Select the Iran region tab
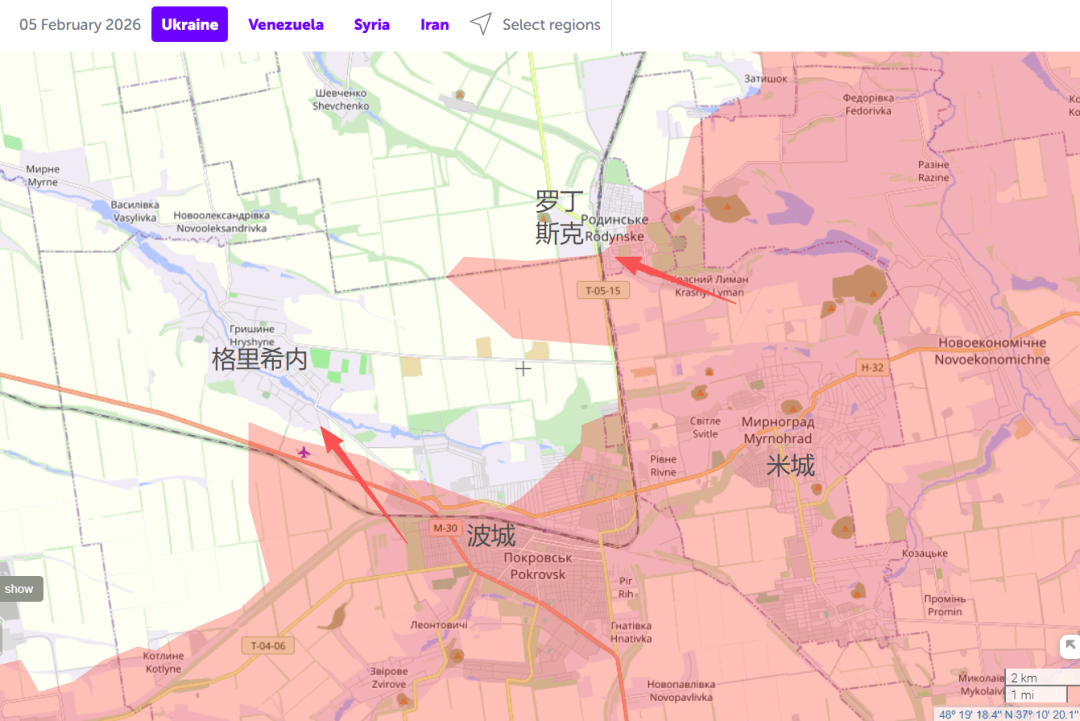Viewport: 1080px width, 721px height. (x=434, y=25)
